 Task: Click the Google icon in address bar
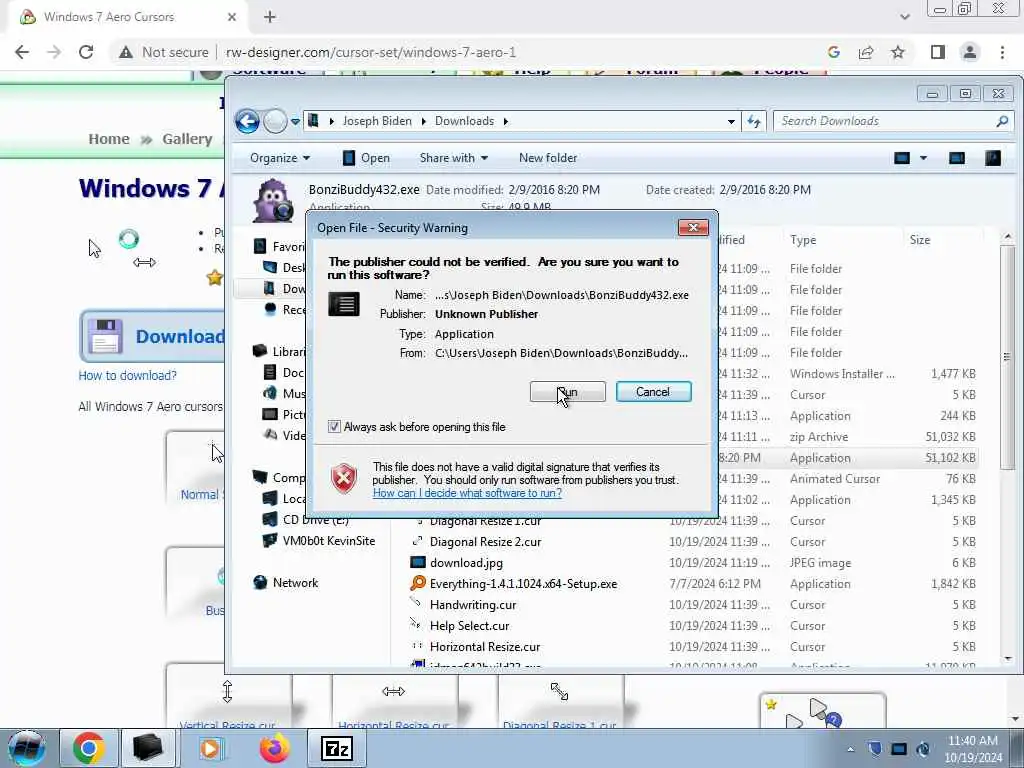click(833, 52)
